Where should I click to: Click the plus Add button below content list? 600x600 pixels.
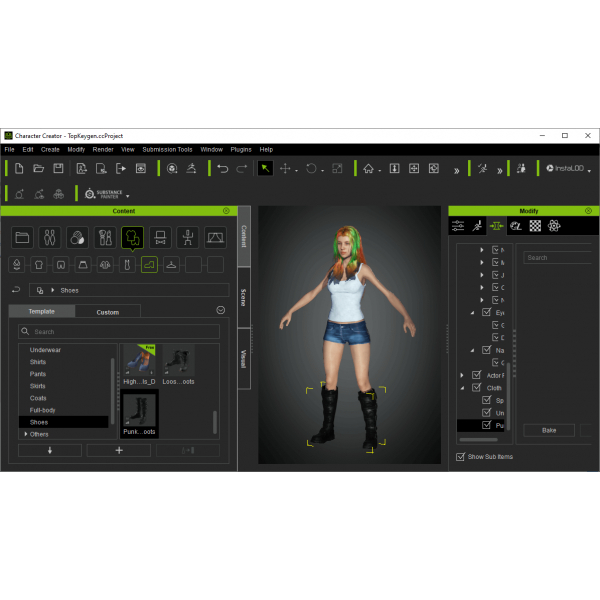tap(118, 450)
